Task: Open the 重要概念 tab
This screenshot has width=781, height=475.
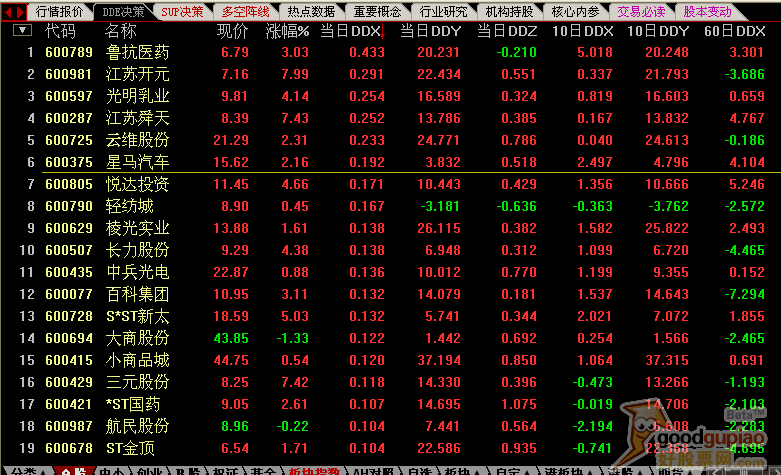Action: coord(377,11)
